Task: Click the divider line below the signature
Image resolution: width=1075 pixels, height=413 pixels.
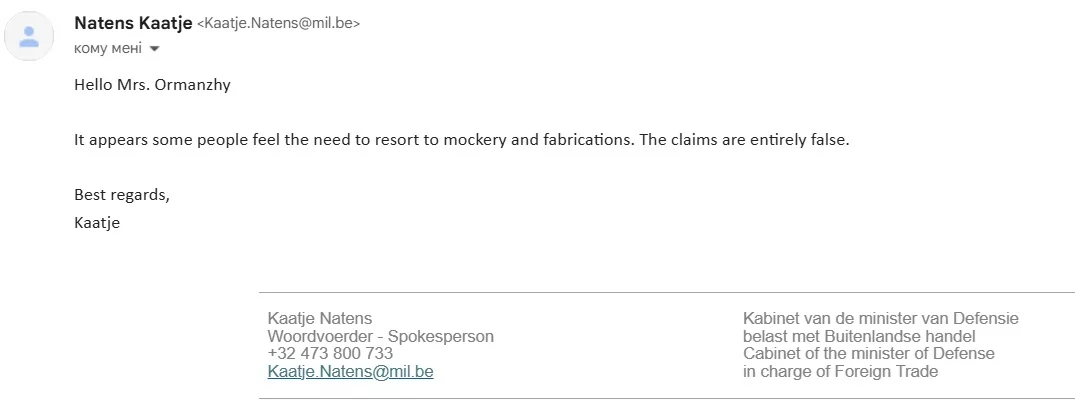Action: point(666,399)
